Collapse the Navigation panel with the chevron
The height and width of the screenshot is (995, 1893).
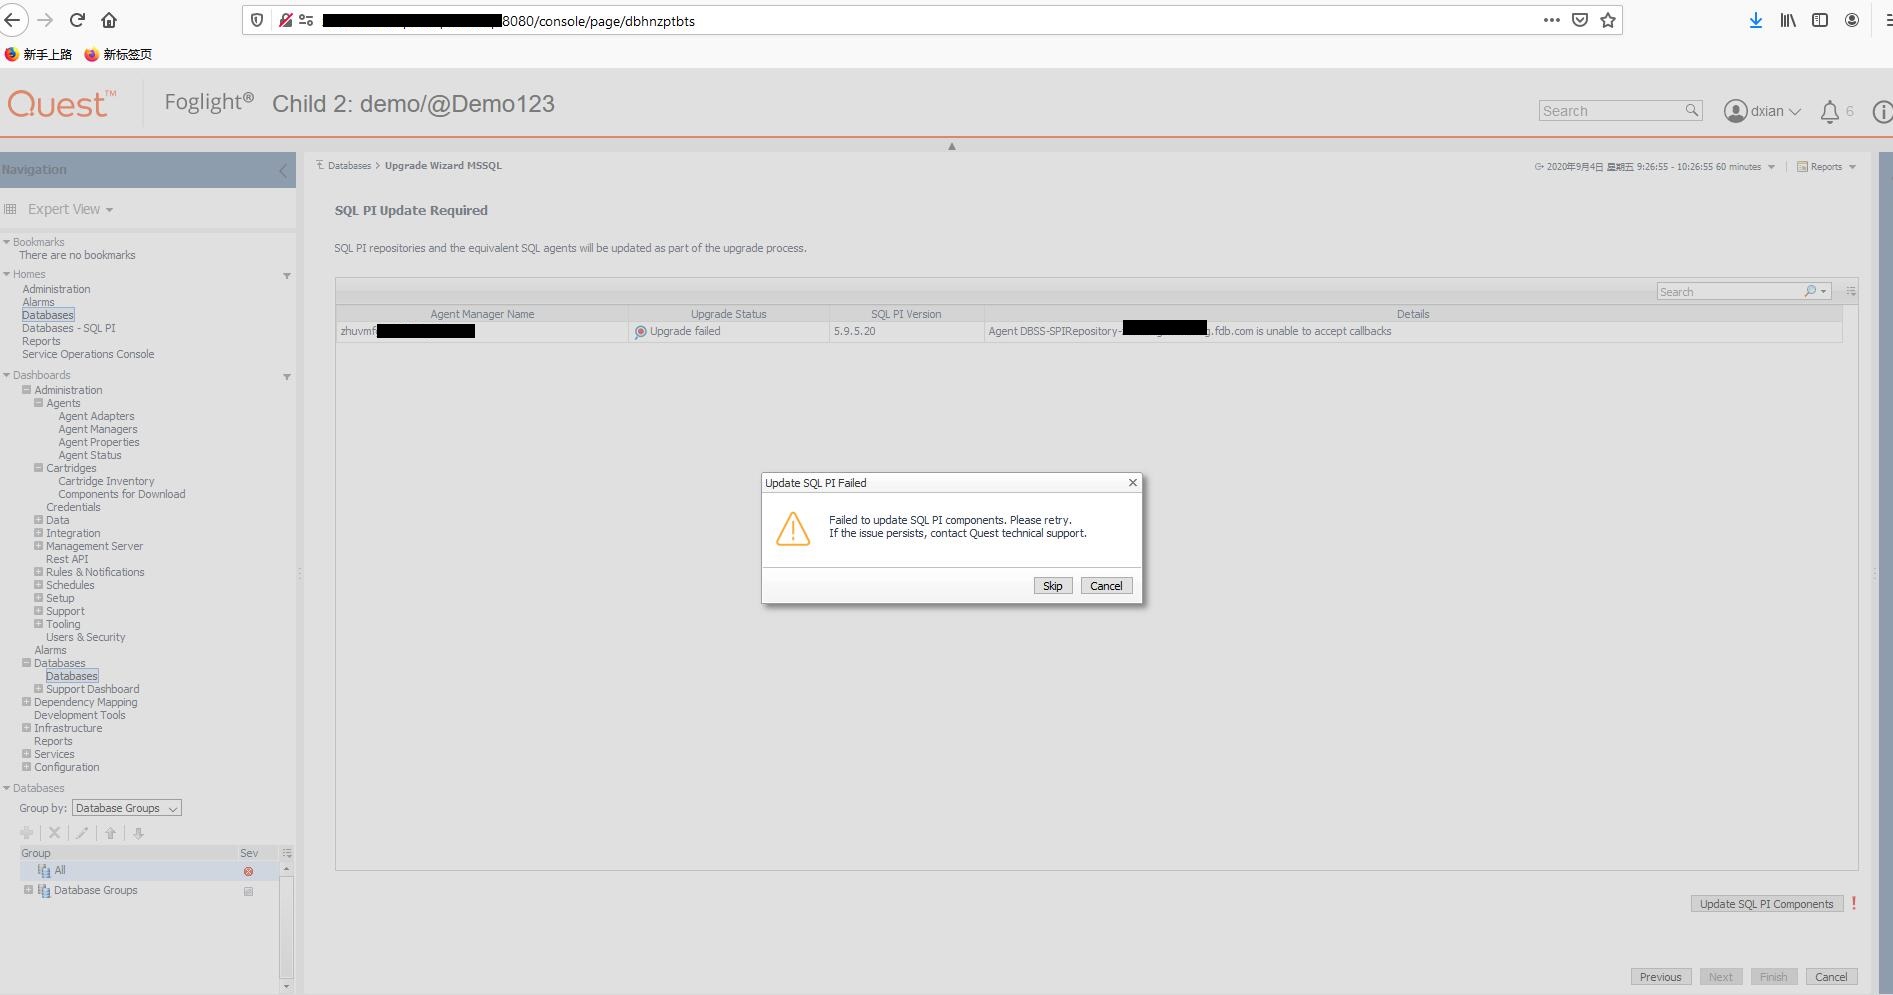pos(284,170)
